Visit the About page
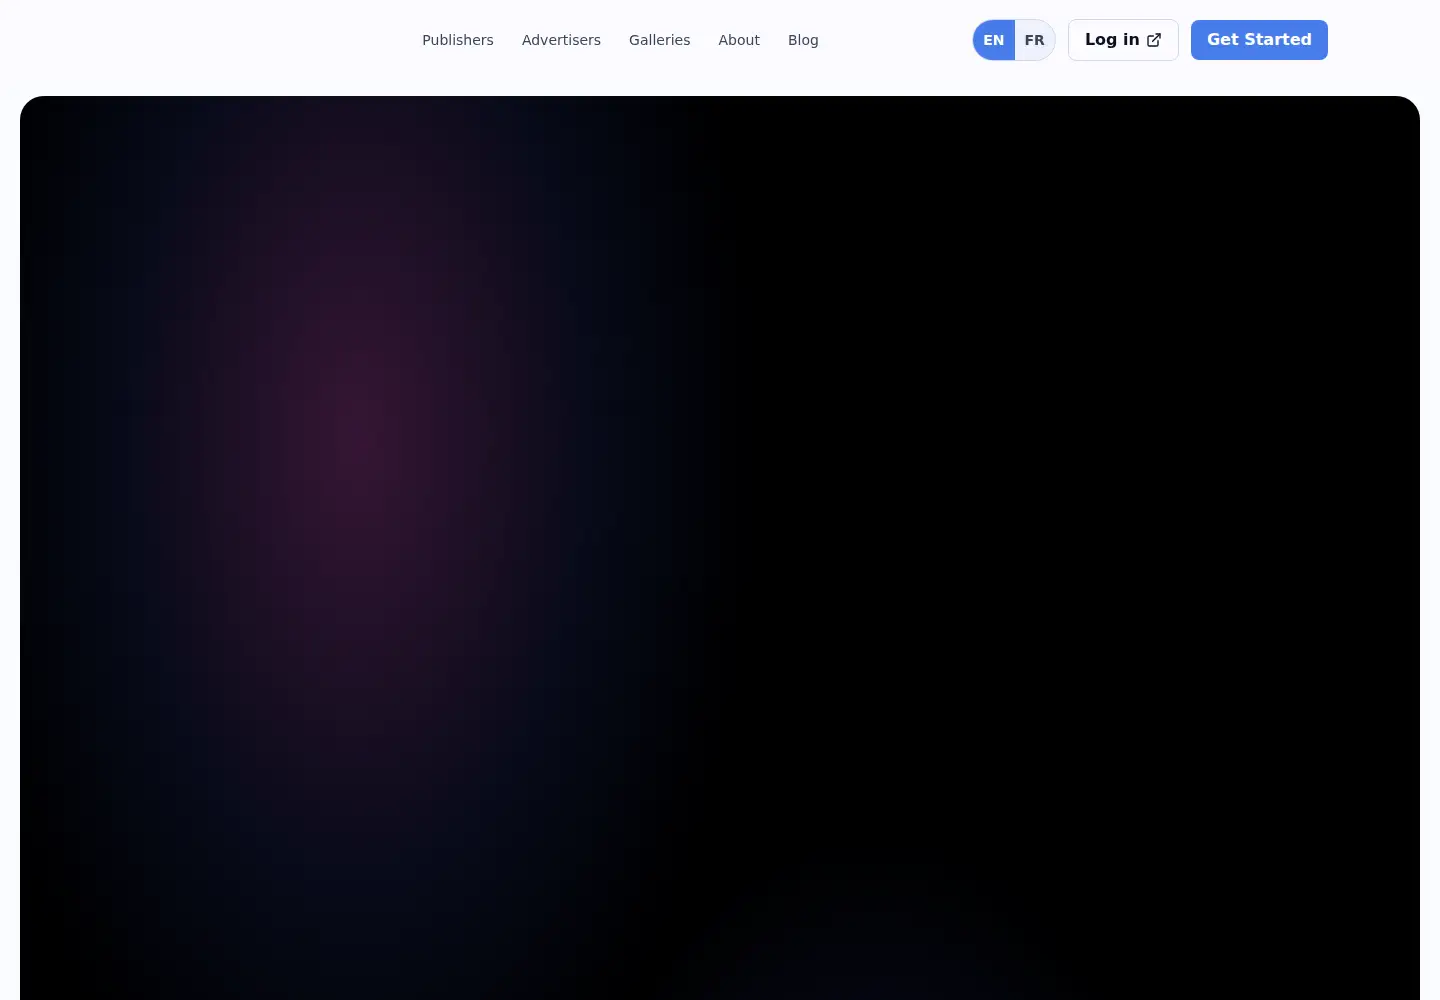The image size is (1440, 1000). 739,40
